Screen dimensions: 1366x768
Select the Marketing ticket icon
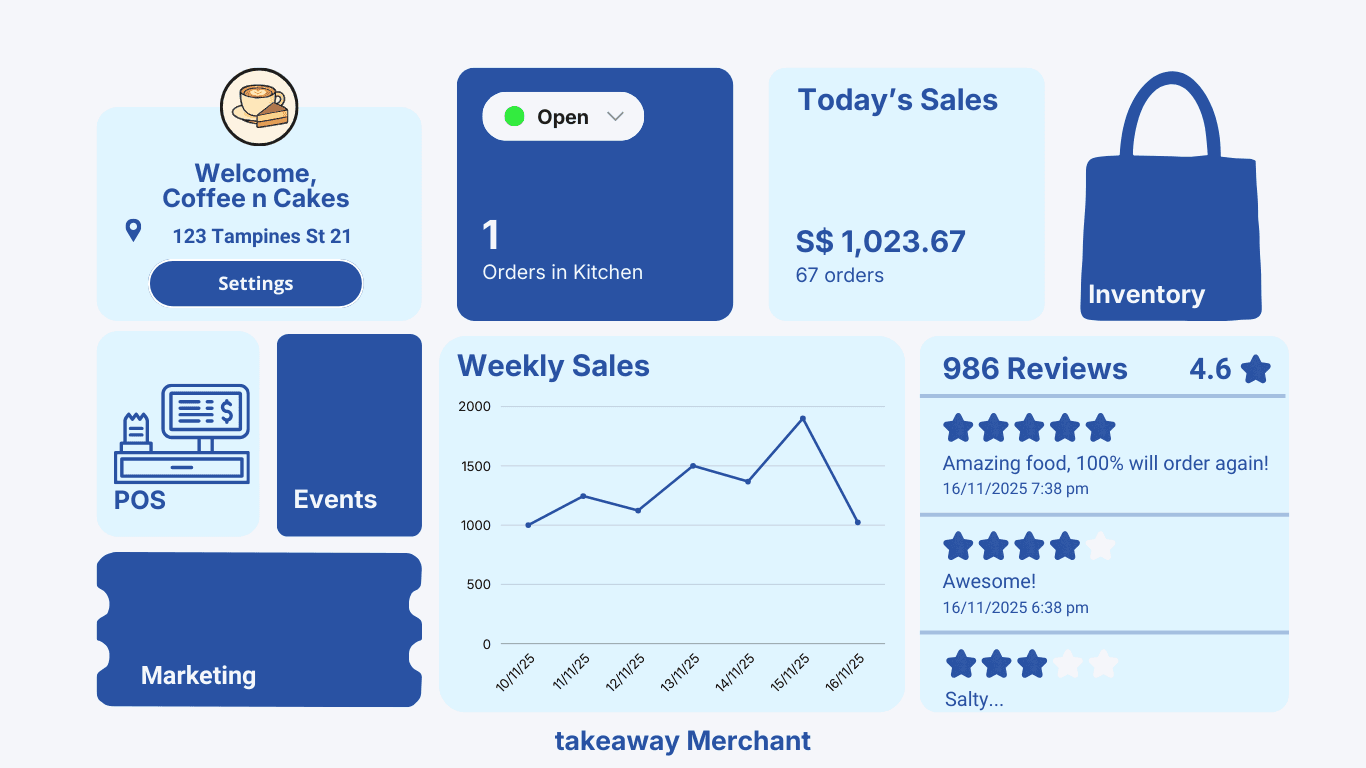(x=258, y=630)
